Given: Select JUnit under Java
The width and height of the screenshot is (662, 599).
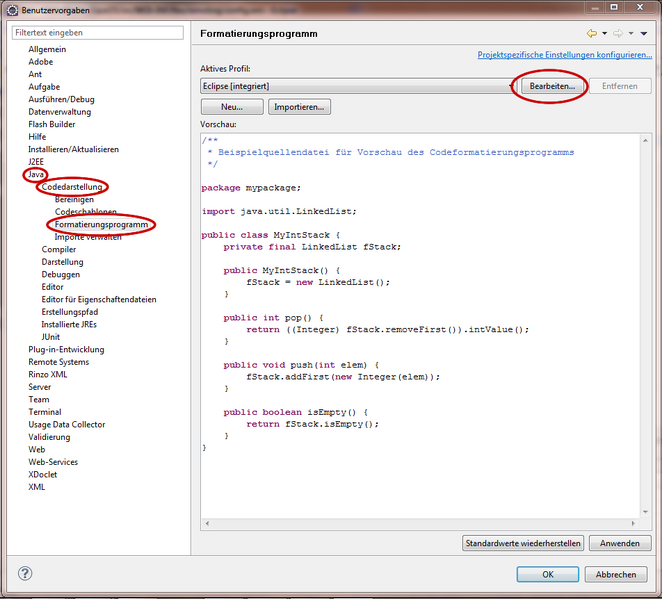Looking at the screenshot, I should 51,337.
